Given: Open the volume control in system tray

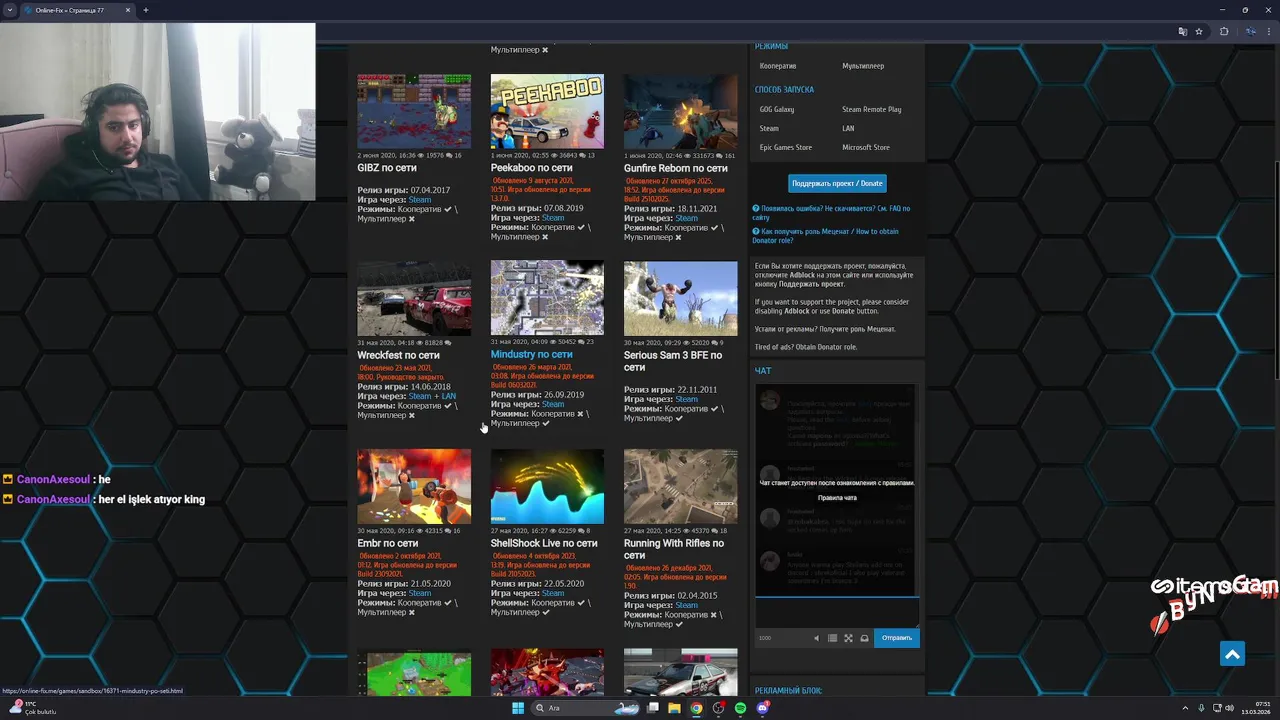Looking at the screenshot, I should (1229, 708).
